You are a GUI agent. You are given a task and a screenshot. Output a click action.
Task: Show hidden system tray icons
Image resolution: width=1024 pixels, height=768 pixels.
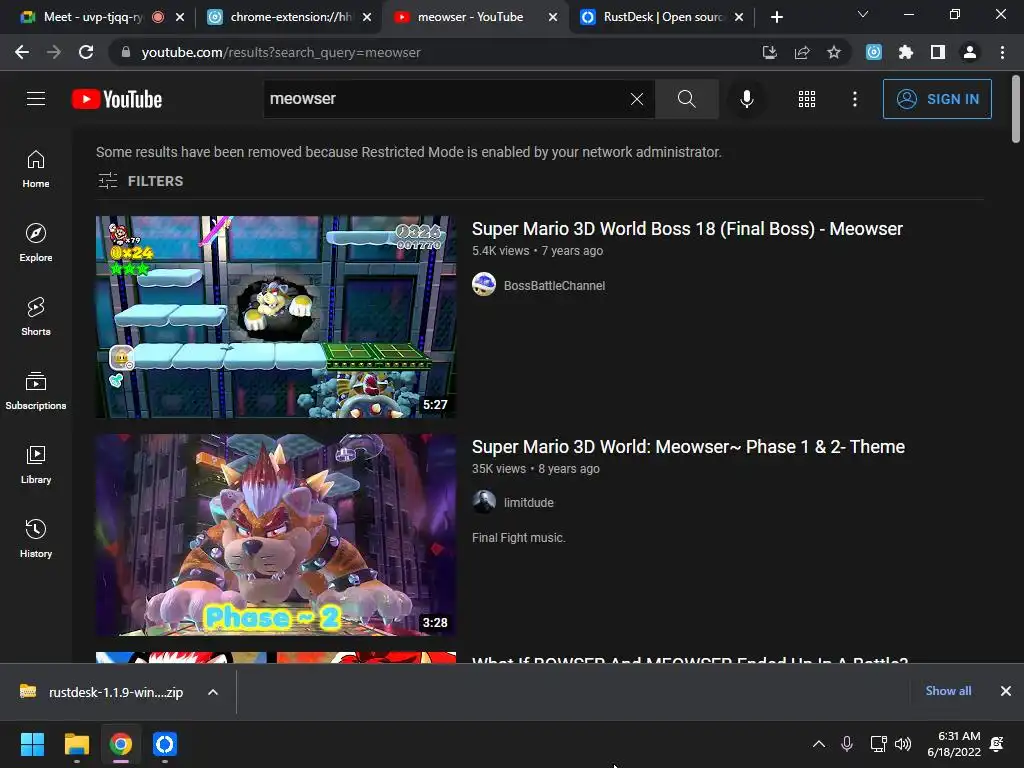pos(819,744)
